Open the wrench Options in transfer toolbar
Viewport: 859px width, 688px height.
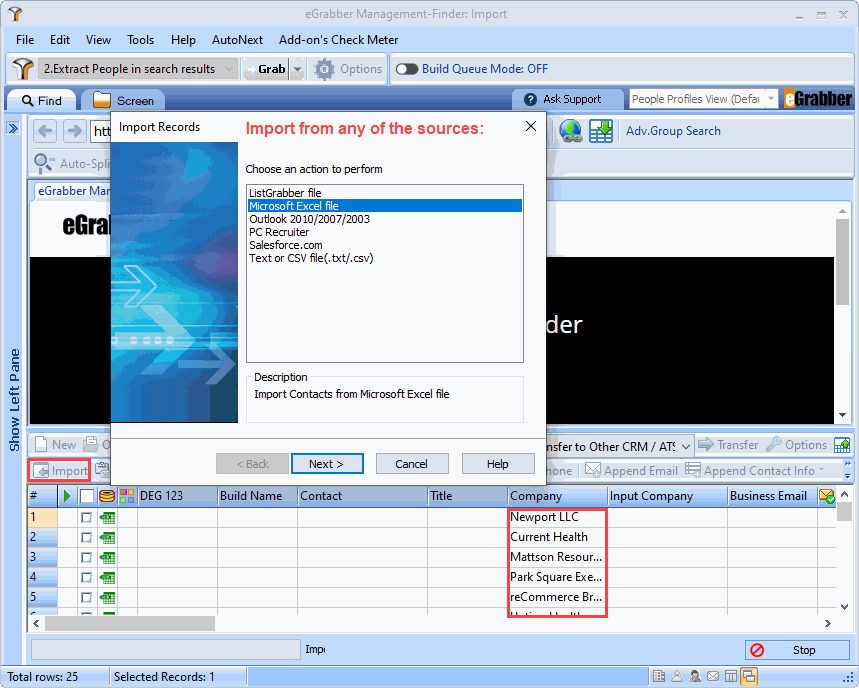click(797, 445)
